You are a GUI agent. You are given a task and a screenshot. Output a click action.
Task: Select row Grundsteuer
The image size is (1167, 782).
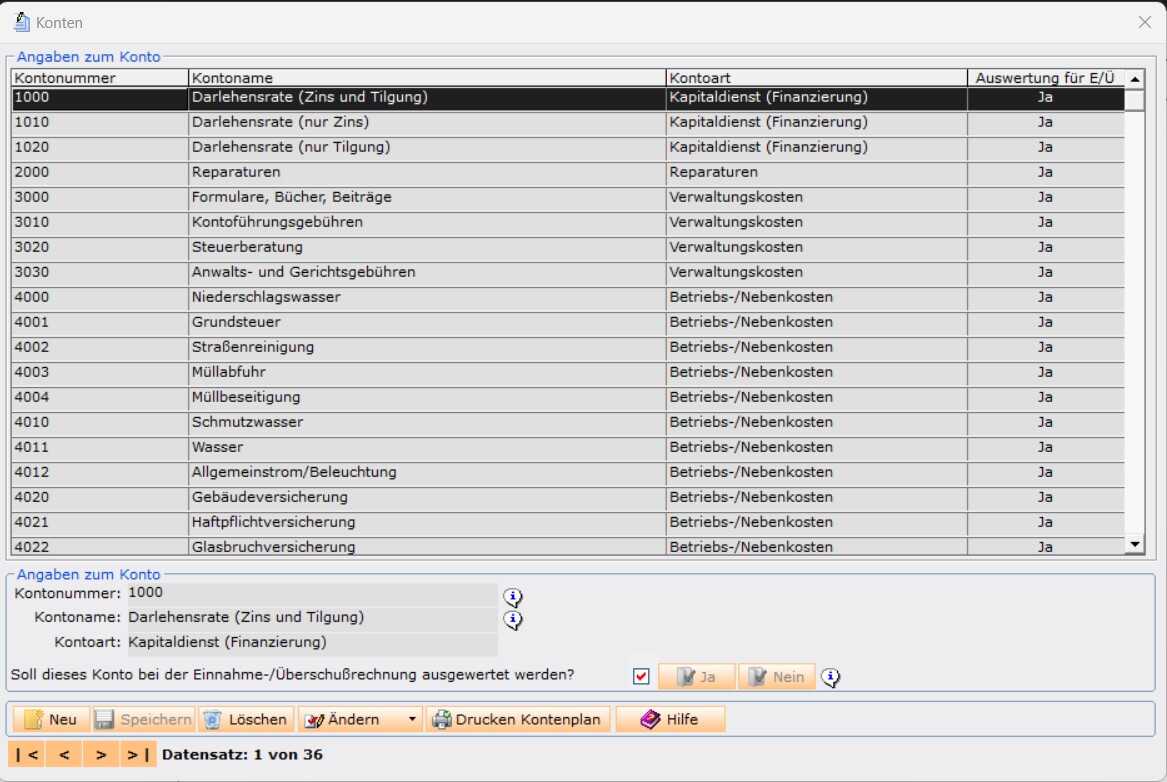pyautogui.click(x=568, y=323)
